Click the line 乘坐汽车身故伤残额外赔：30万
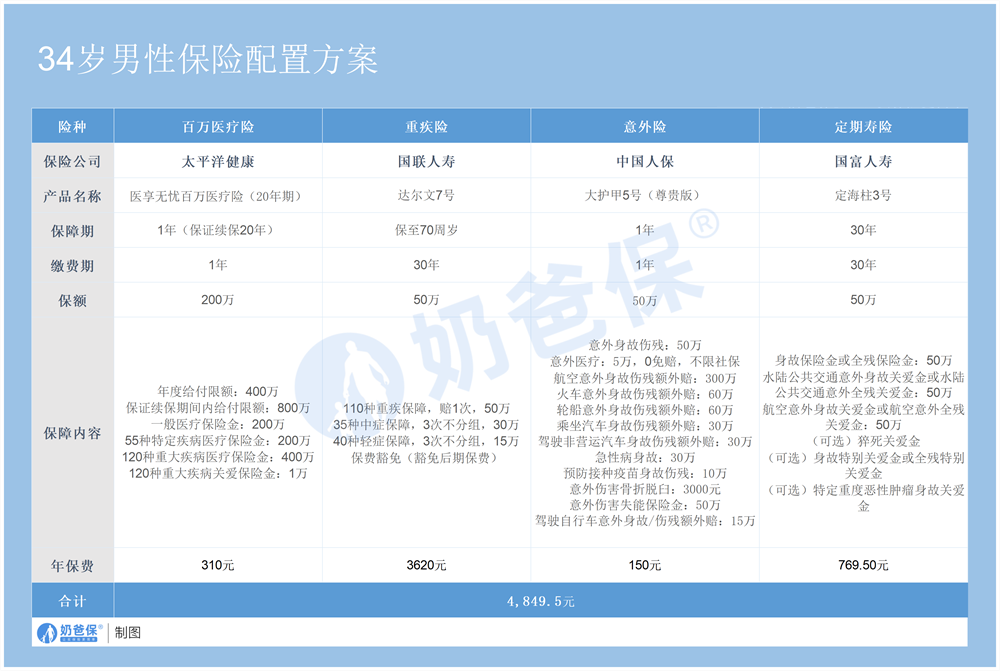Image resolution: width=1000 pixels, height=671 pixels. pyautogui.click(x=645, y=425)
